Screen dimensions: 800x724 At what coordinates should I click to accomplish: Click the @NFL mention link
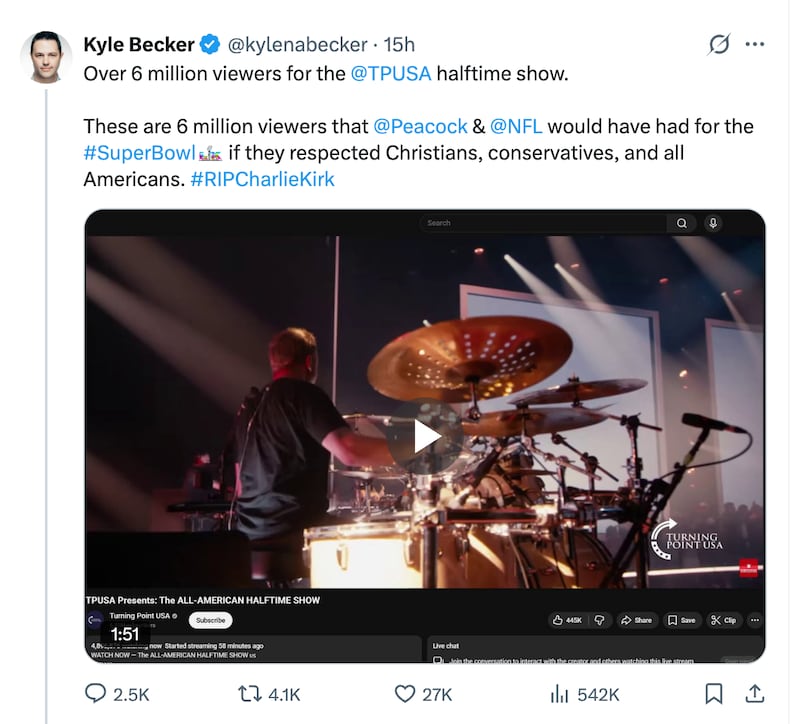[516, 126]
